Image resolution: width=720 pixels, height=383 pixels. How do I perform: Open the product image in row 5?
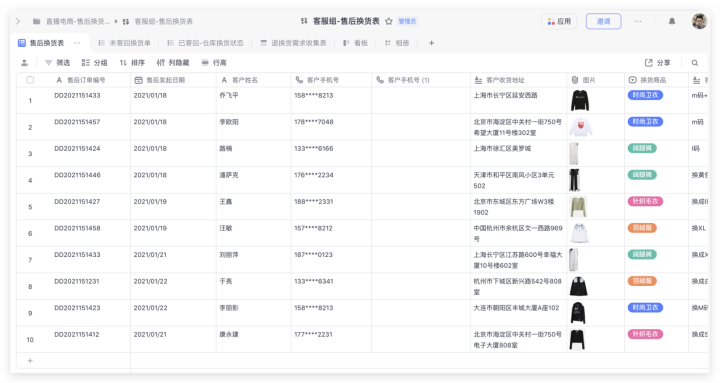(578, 207)
